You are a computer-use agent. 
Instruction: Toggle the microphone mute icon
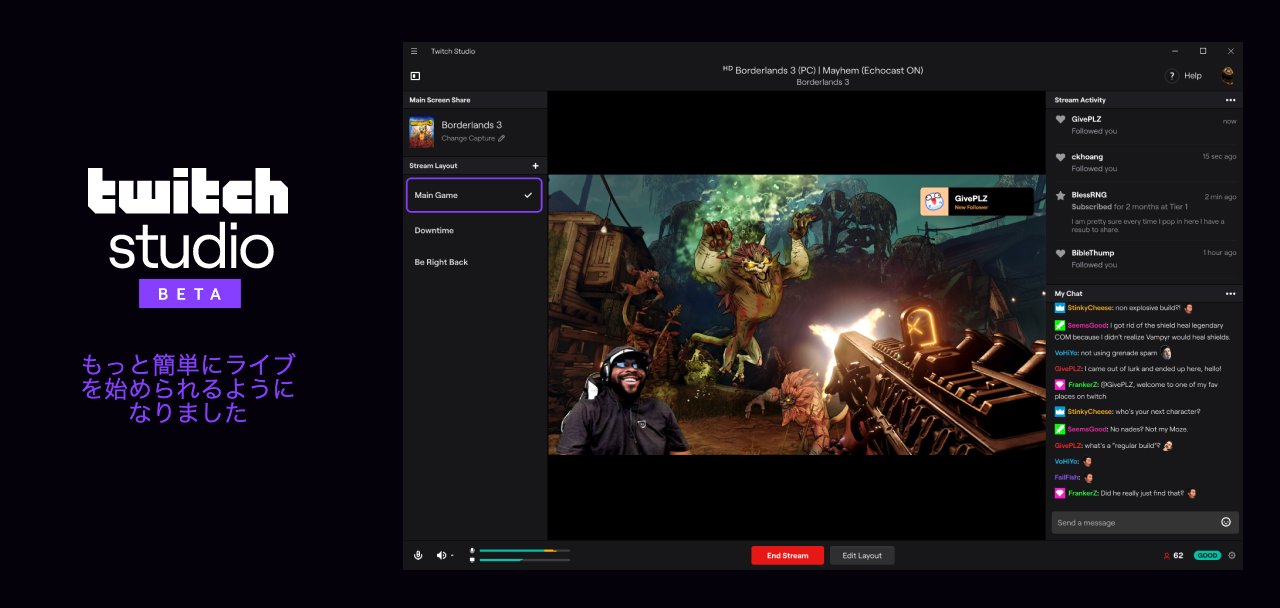pos(418,555)
